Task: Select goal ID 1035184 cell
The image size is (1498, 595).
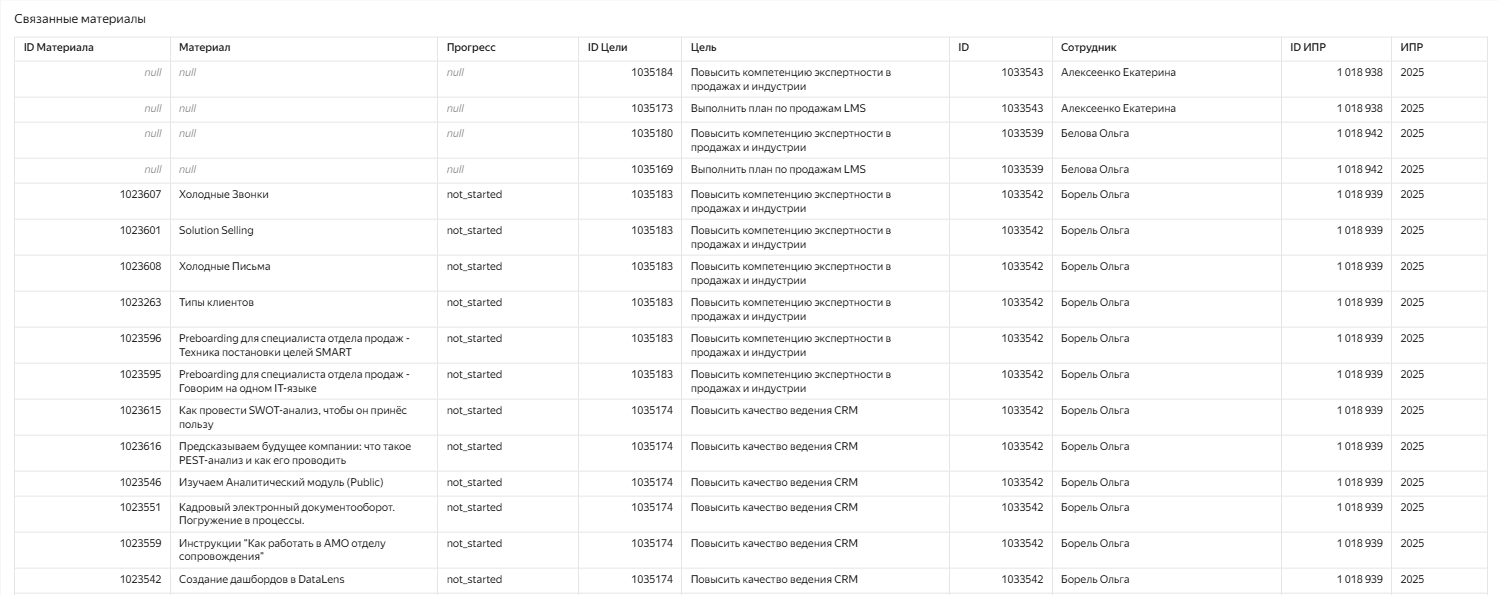Action: 651,73
